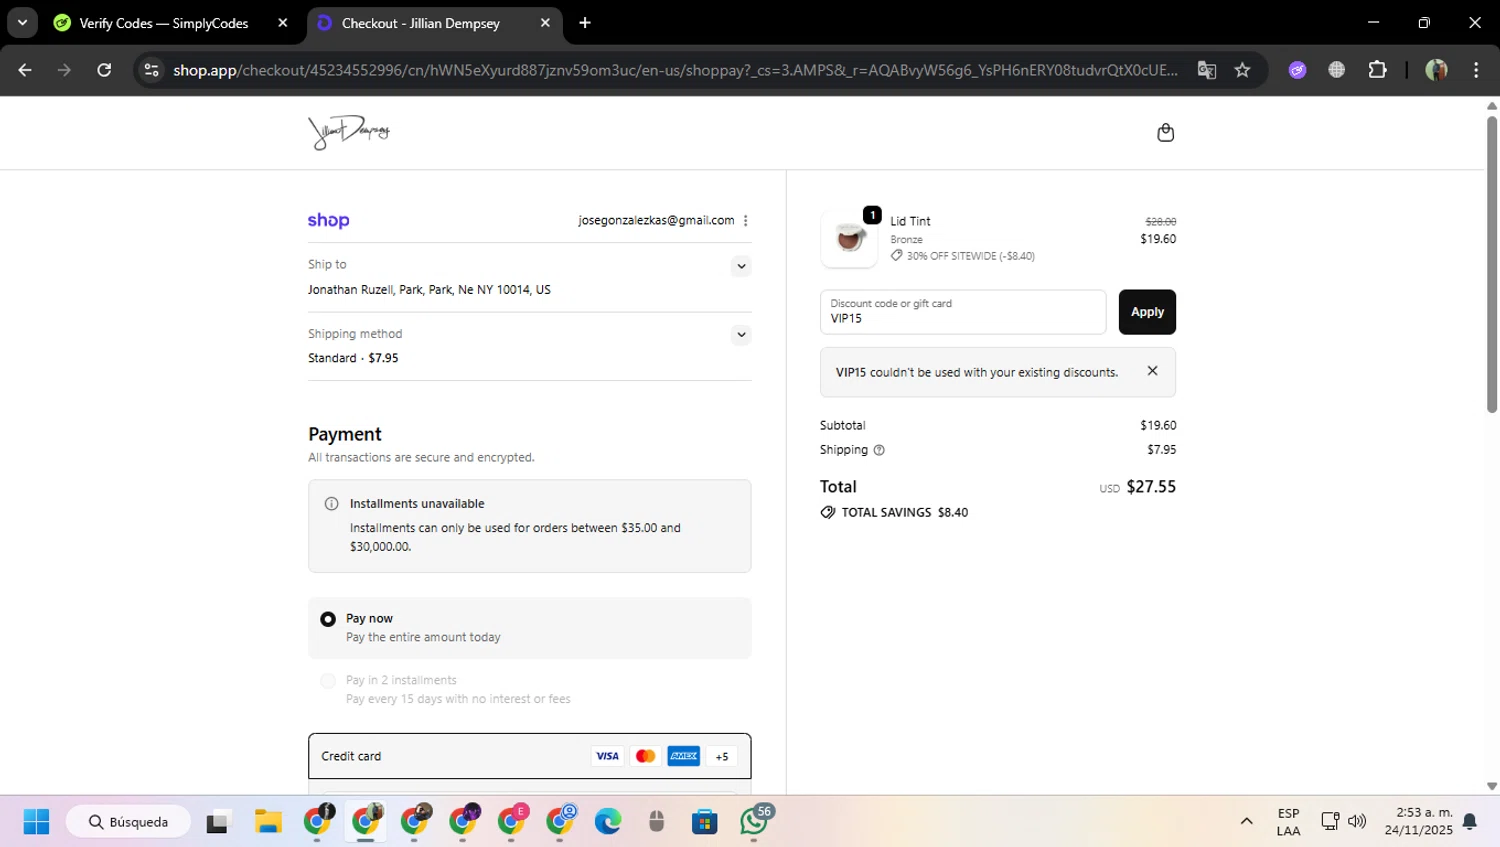The image size is (1500, 847).
Task: Click the Discount code or gift card field
Action: point(963,312)
